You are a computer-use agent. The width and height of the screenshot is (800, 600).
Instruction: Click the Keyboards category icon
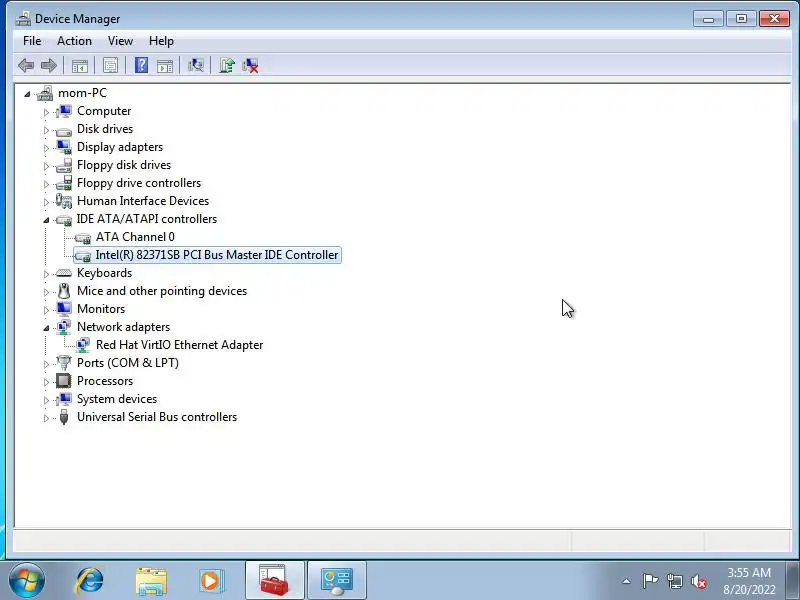point(64,273)
